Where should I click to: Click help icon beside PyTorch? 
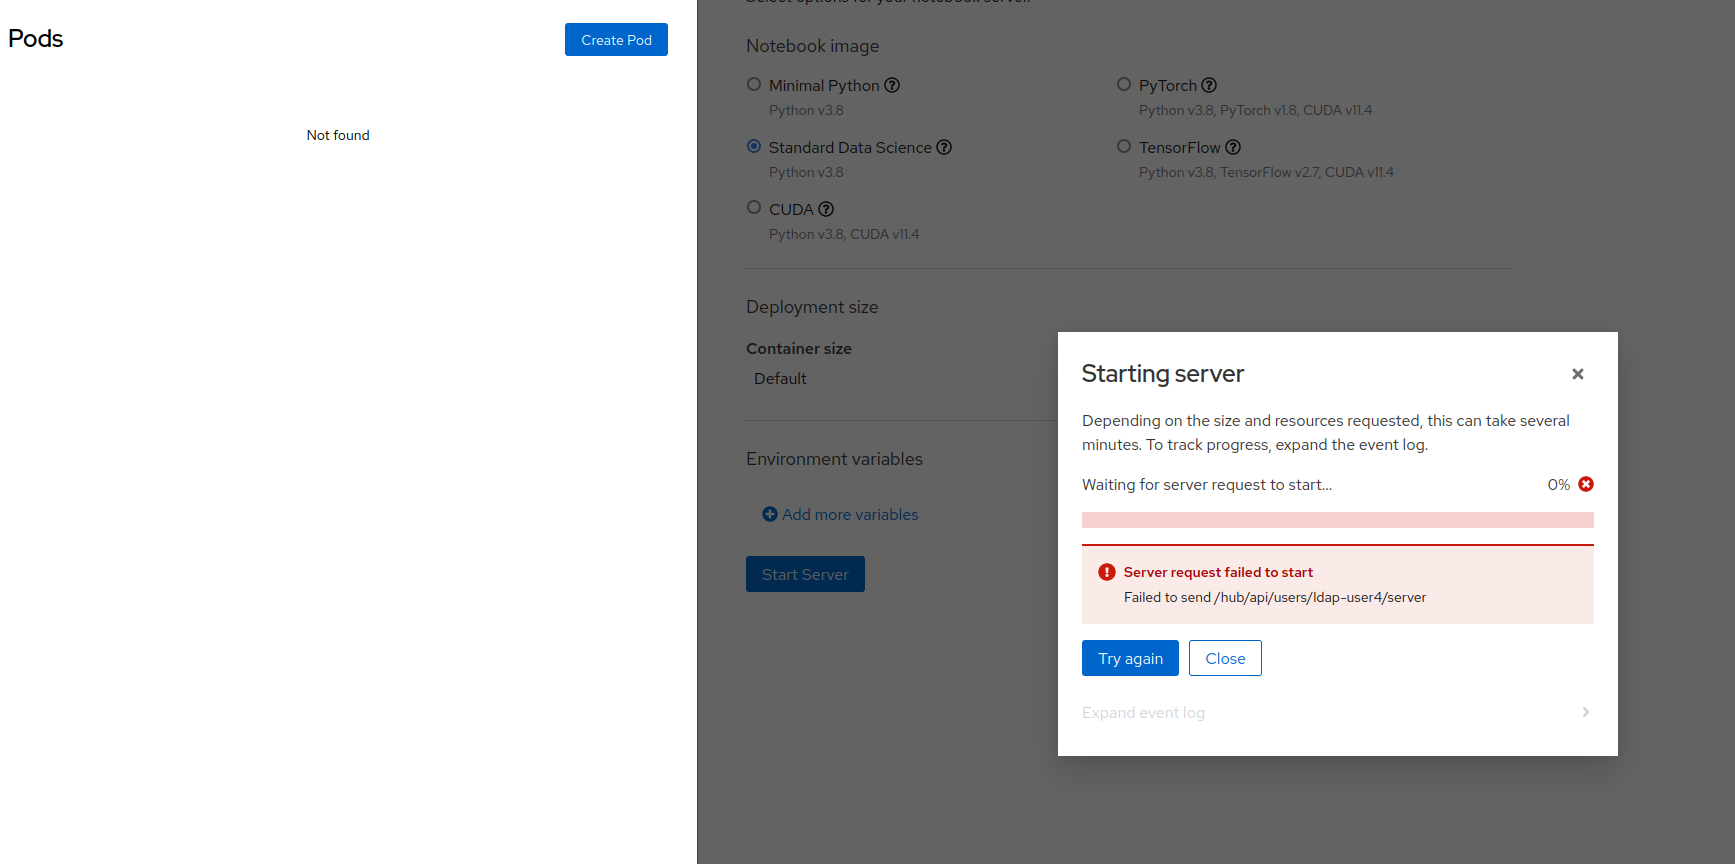click(1209, 86)
